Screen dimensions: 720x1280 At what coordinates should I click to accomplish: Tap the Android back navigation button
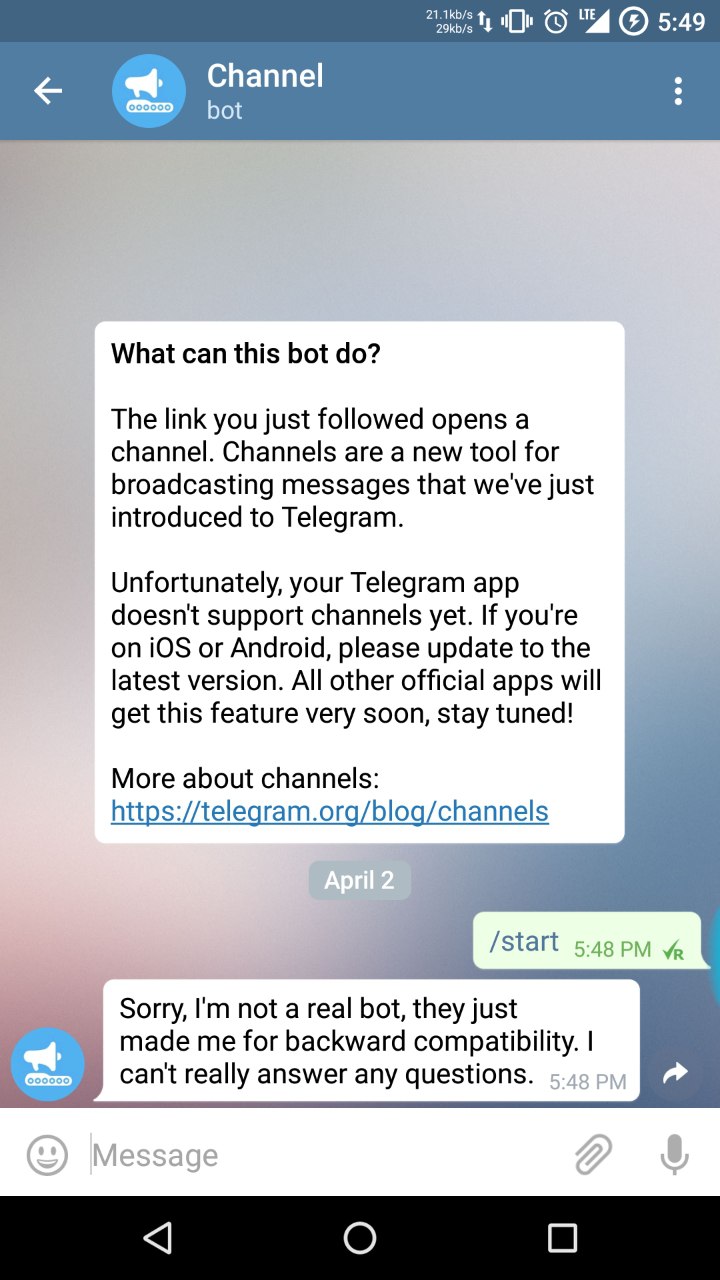click(157, 1238)
